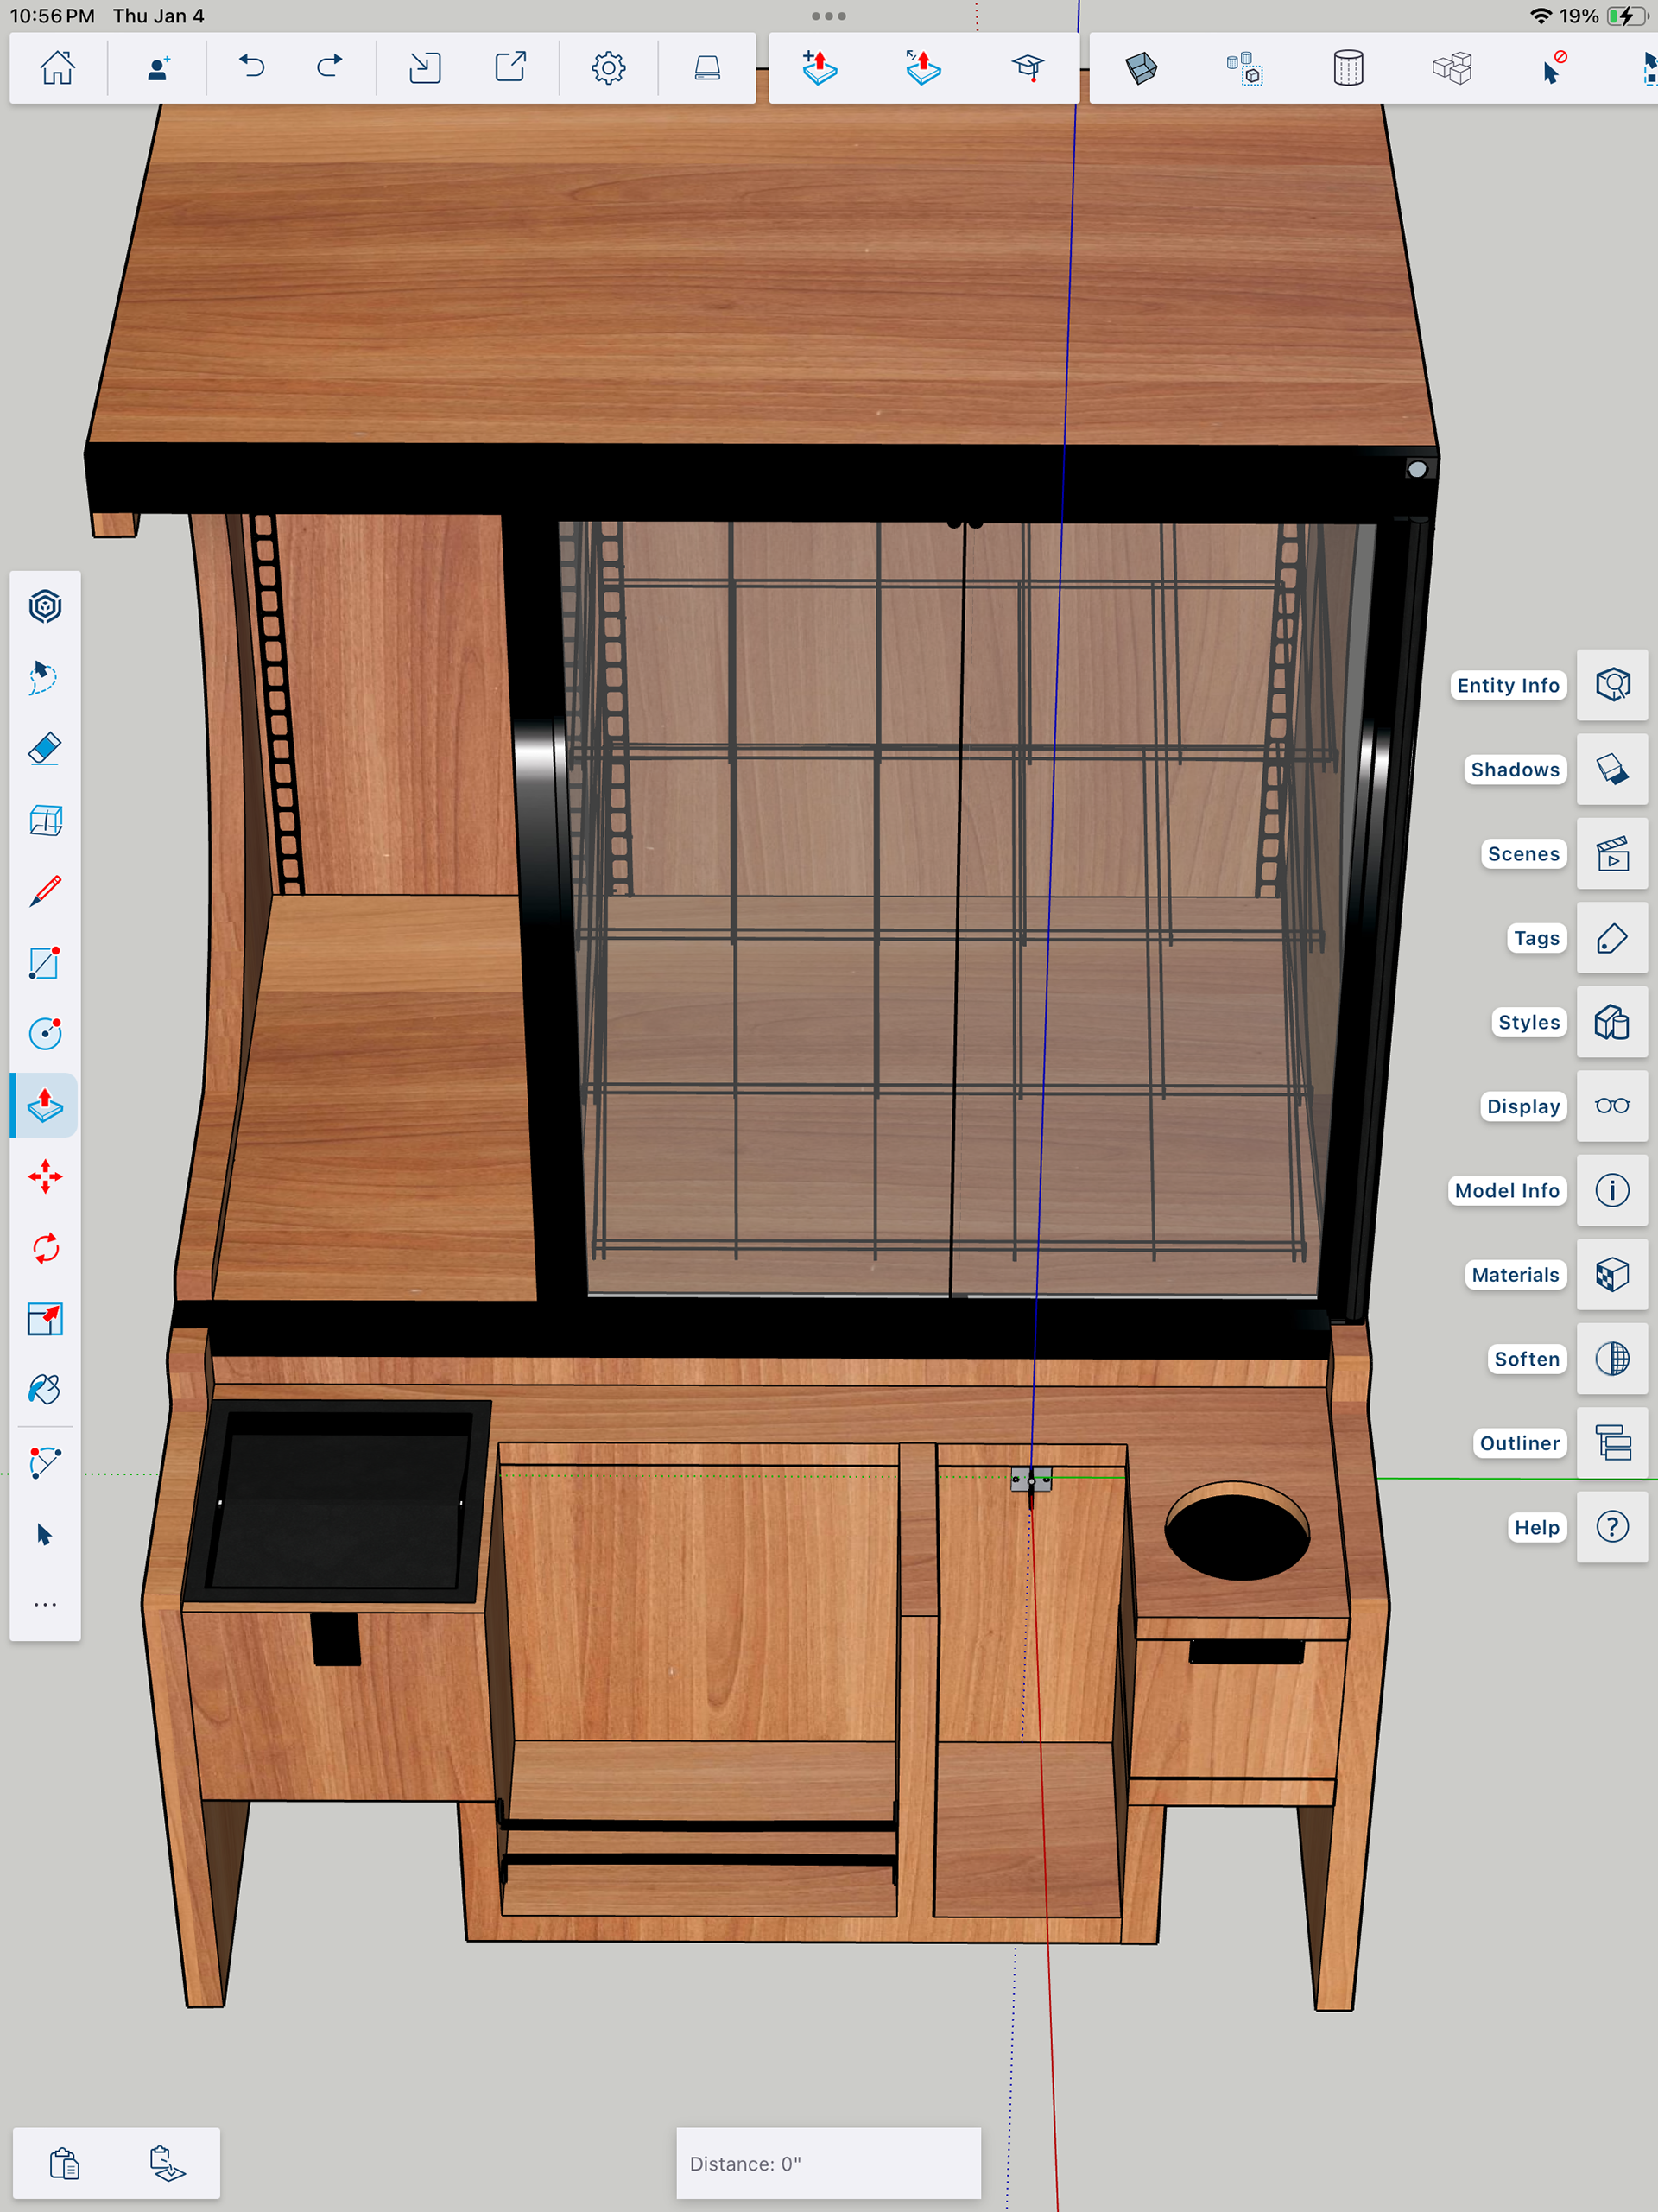The image size is (1658, 2212).
Task: Expand more tools via ellipsis
Action: coord(45,1604)
